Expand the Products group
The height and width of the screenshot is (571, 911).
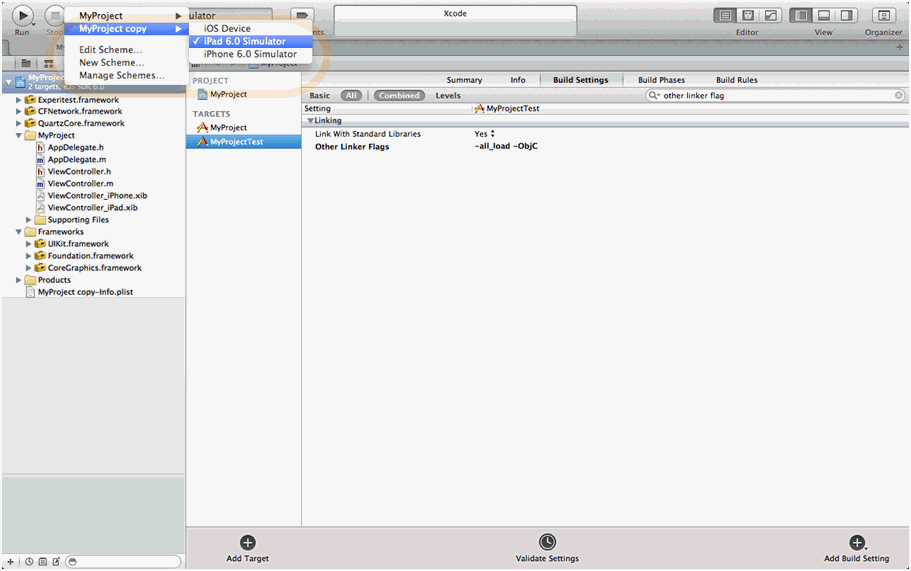(x=19, y=280)
